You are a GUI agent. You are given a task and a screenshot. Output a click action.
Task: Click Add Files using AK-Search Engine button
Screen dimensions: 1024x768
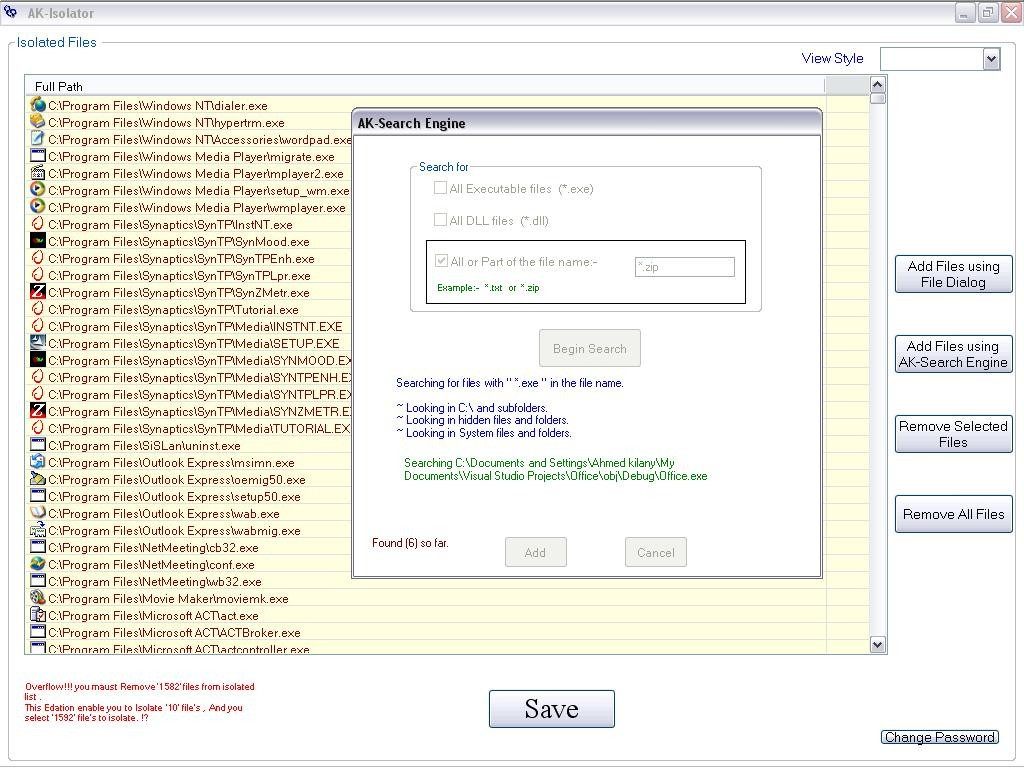click(953, 354)
